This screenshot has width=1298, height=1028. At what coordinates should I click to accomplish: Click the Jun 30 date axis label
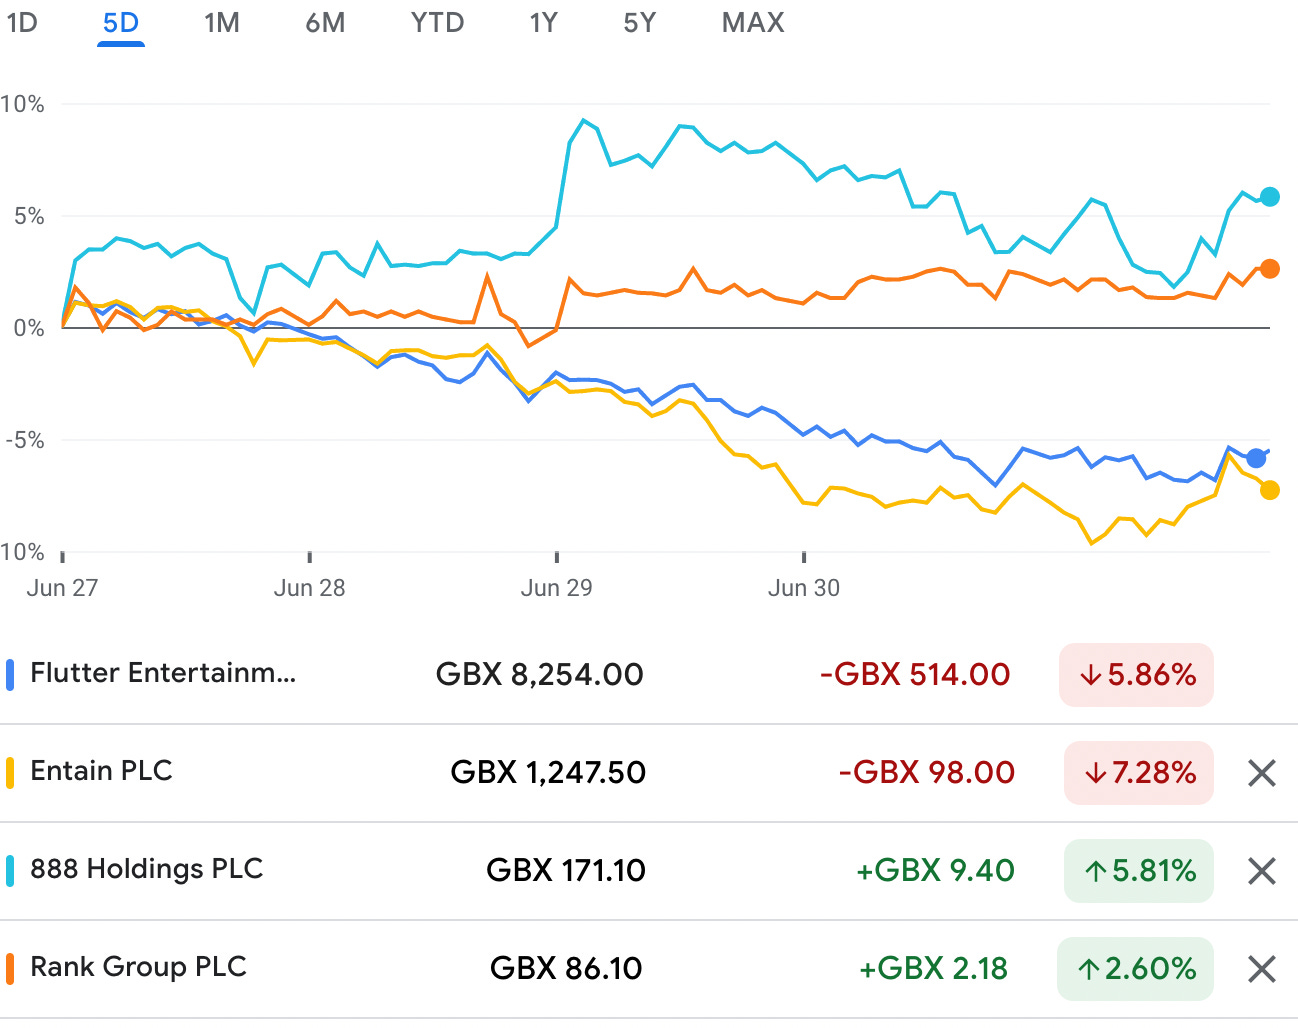(x=804, y=588)
